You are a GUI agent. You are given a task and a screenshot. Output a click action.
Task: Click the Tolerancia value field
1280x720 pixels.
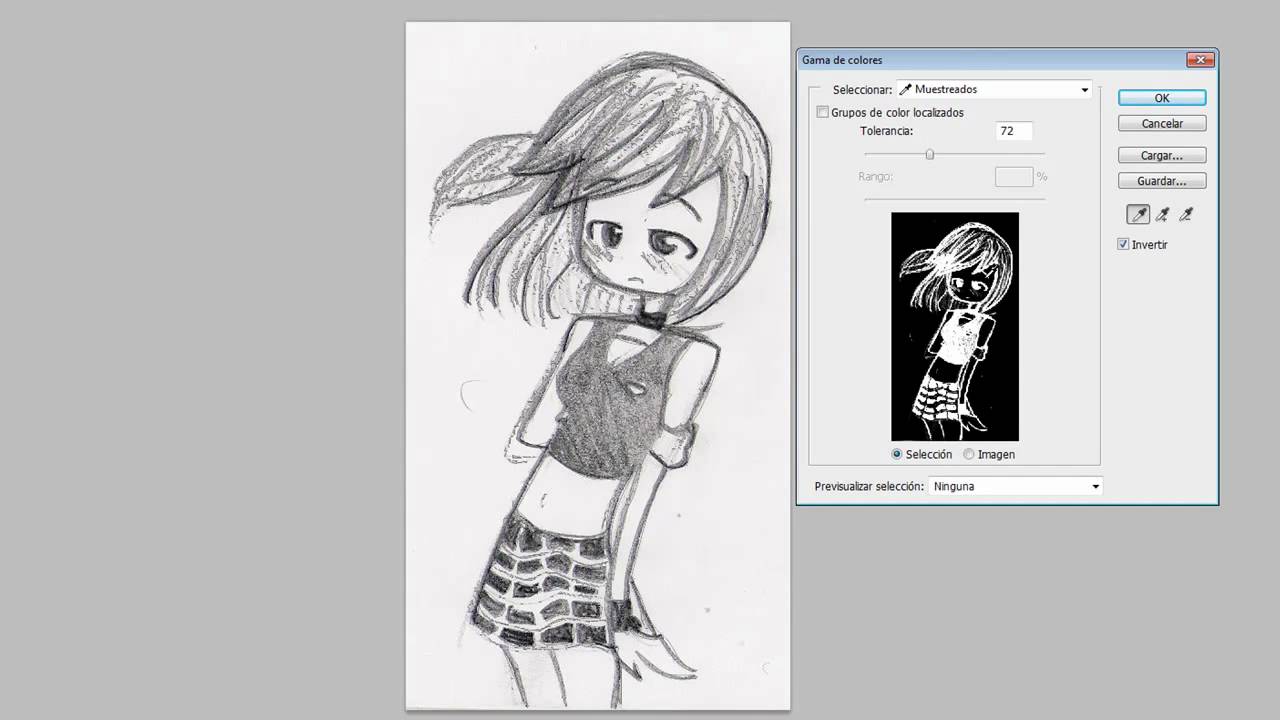pyautogui.click(x=1014, y=131)
